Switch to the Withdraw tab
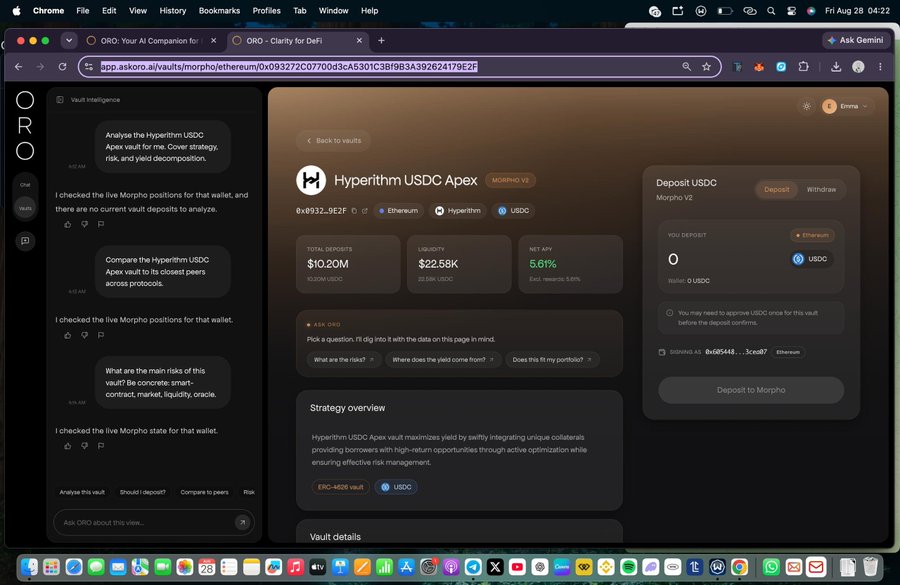This screenshot has width=900, height=585. [821, 189]
